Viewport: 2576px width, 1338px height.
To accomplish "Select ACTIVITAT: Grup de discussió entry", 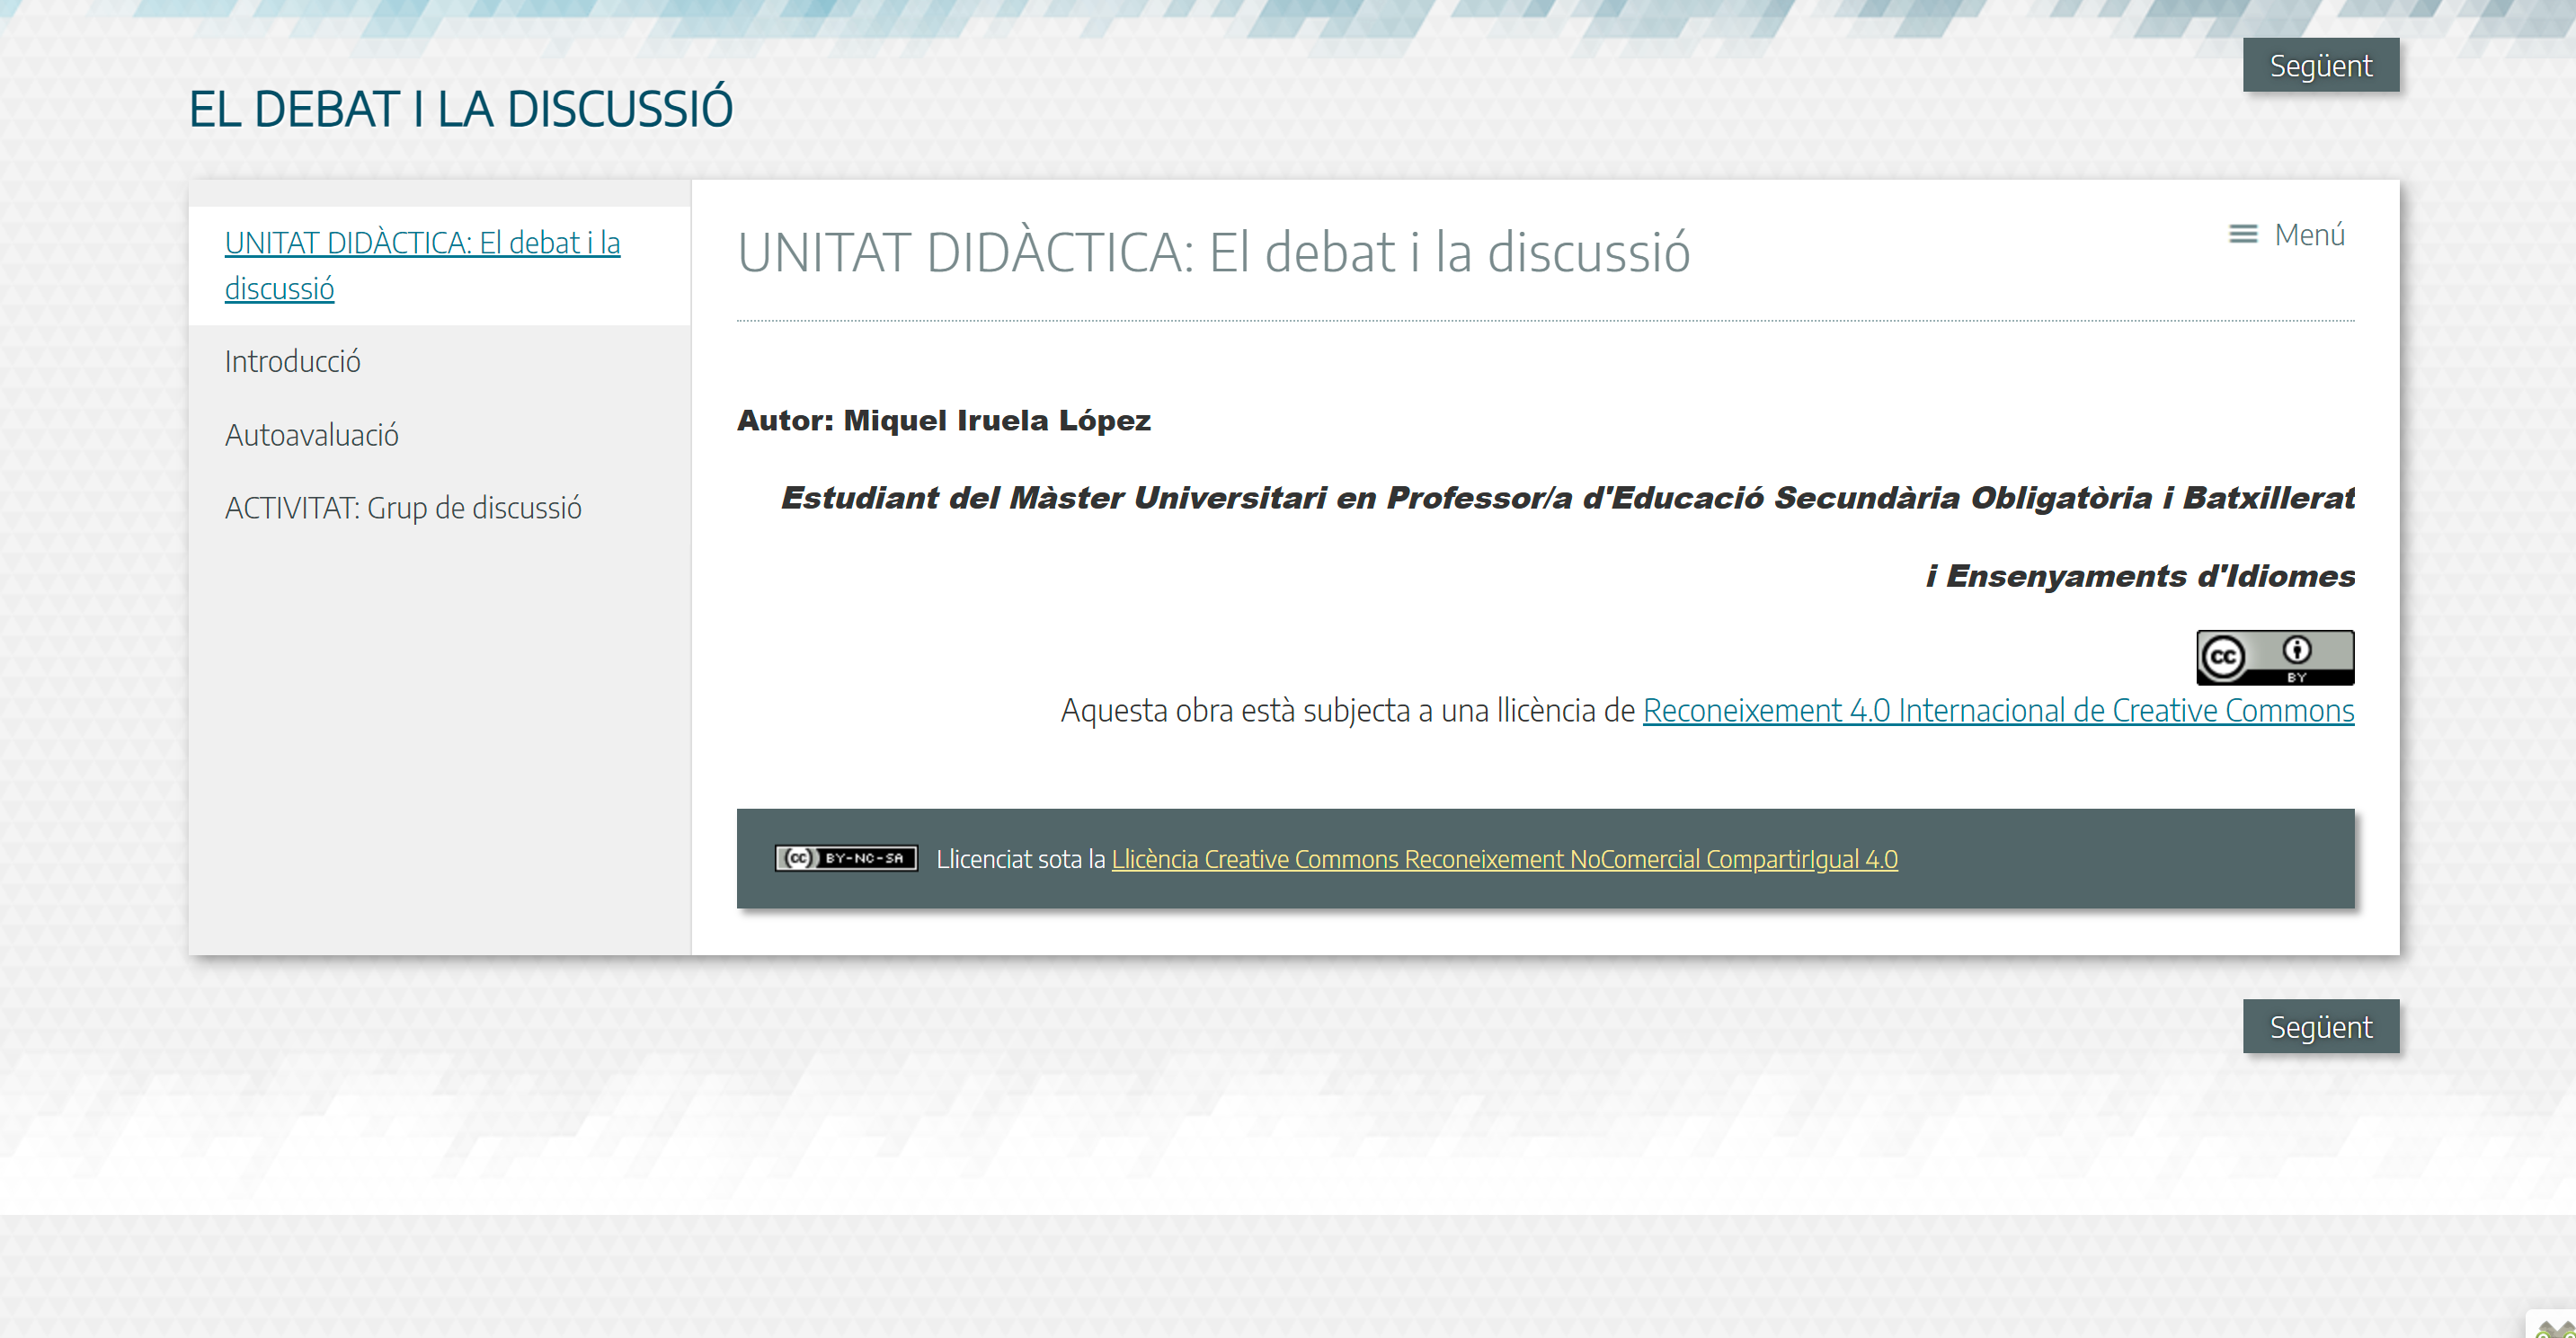I will tap(403, 508).
